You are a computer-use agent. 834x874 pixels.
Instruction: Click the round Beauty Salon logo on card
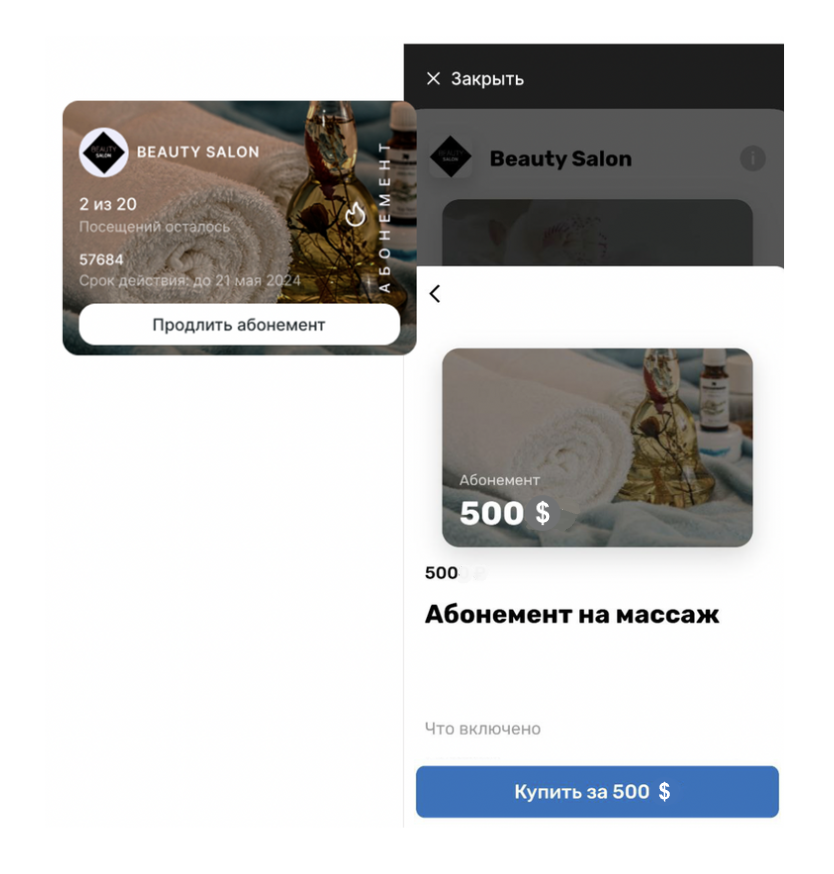click(x=104, y=152)
